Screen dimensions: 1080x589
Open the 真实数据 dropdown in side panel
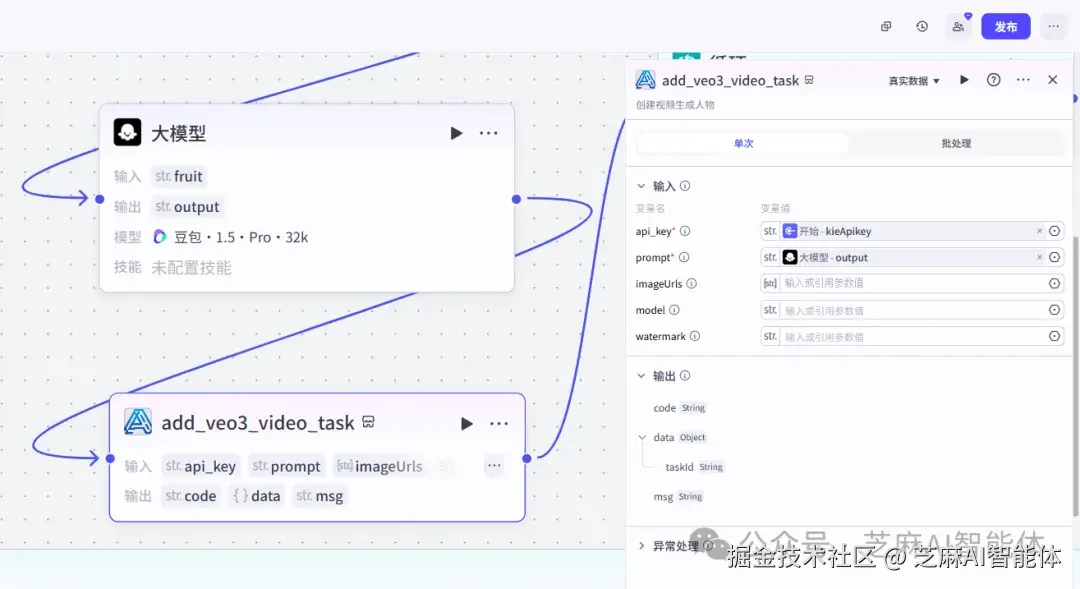click(x=914, y=81)
